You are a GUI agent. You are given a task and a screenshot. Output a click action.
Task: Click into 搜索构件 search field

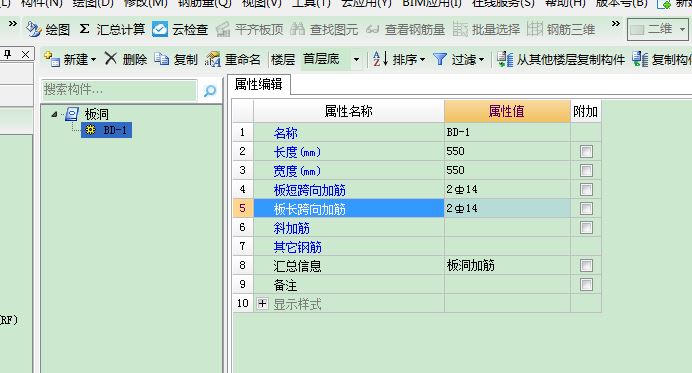119,90
